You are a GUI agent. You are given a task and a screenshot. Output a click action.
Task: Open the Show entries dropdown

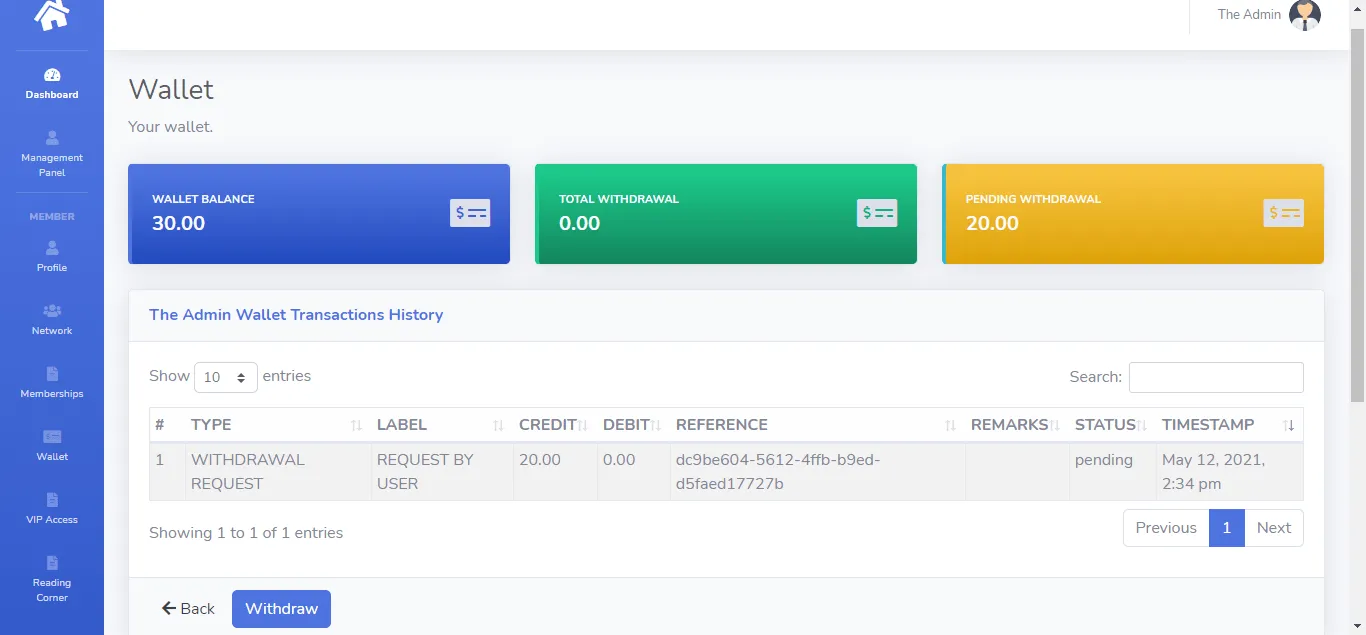point(225,377)
